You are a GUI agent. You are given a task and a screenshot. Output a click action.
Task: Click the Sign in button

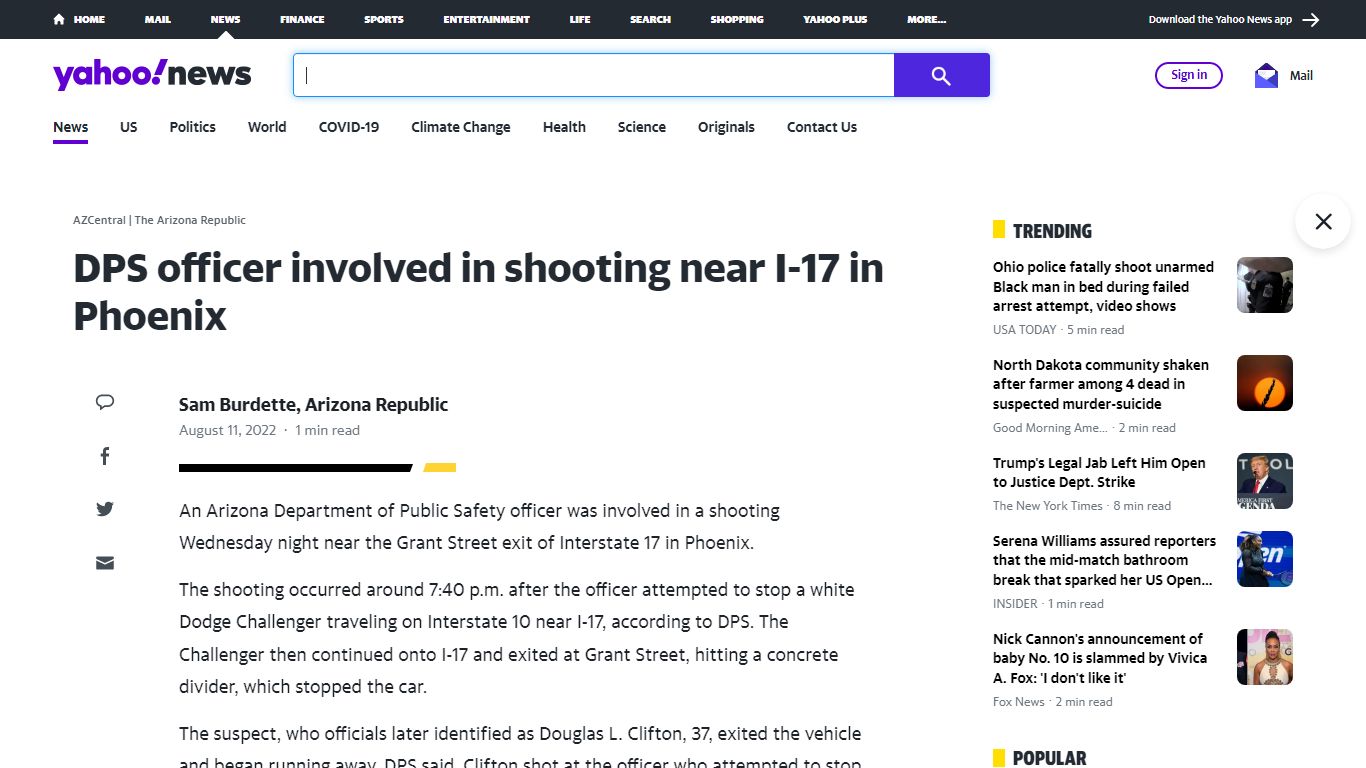(x=1189, y=75)
